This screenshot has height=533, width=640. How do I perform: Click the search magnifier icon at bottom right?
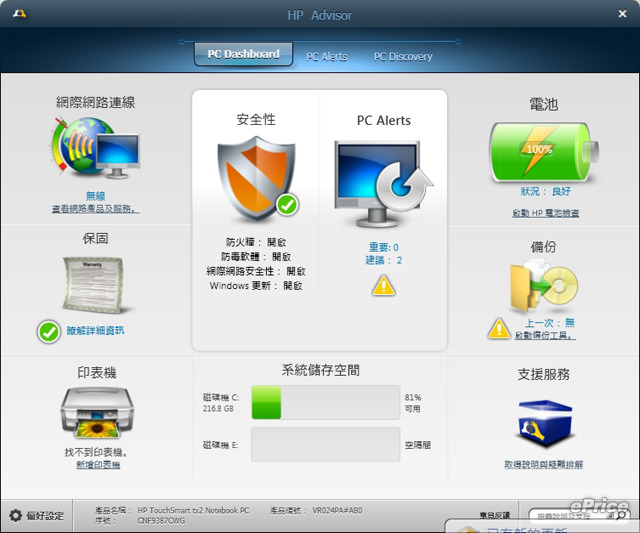click(621, 516)
